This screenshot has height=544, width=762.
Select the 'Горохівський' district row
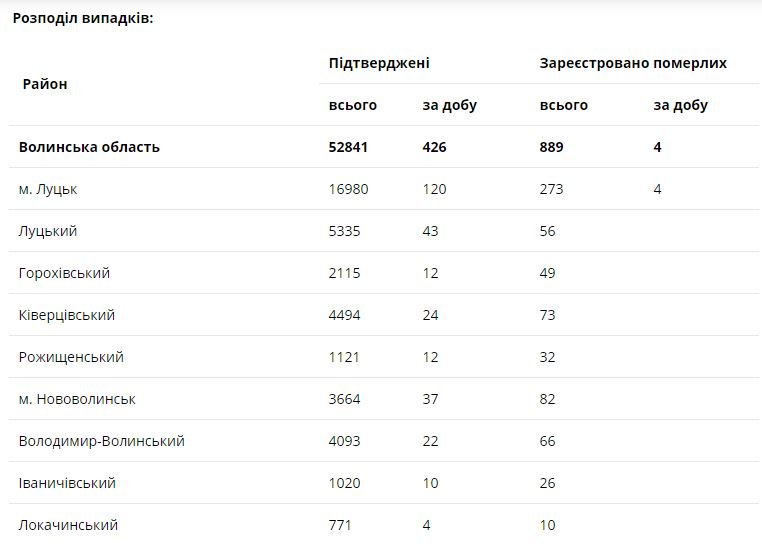[x=64, y=273]
